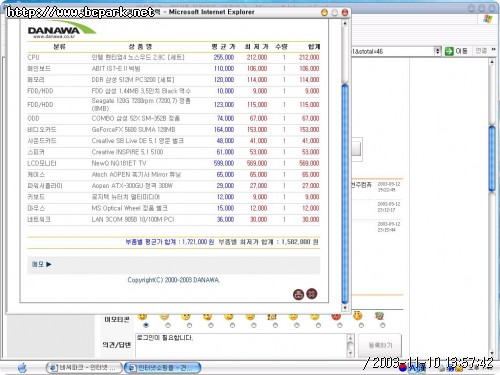This screenshot has height=375, width=500.
Task: Click the DANAWA logo in the popup
Action: 62,30
